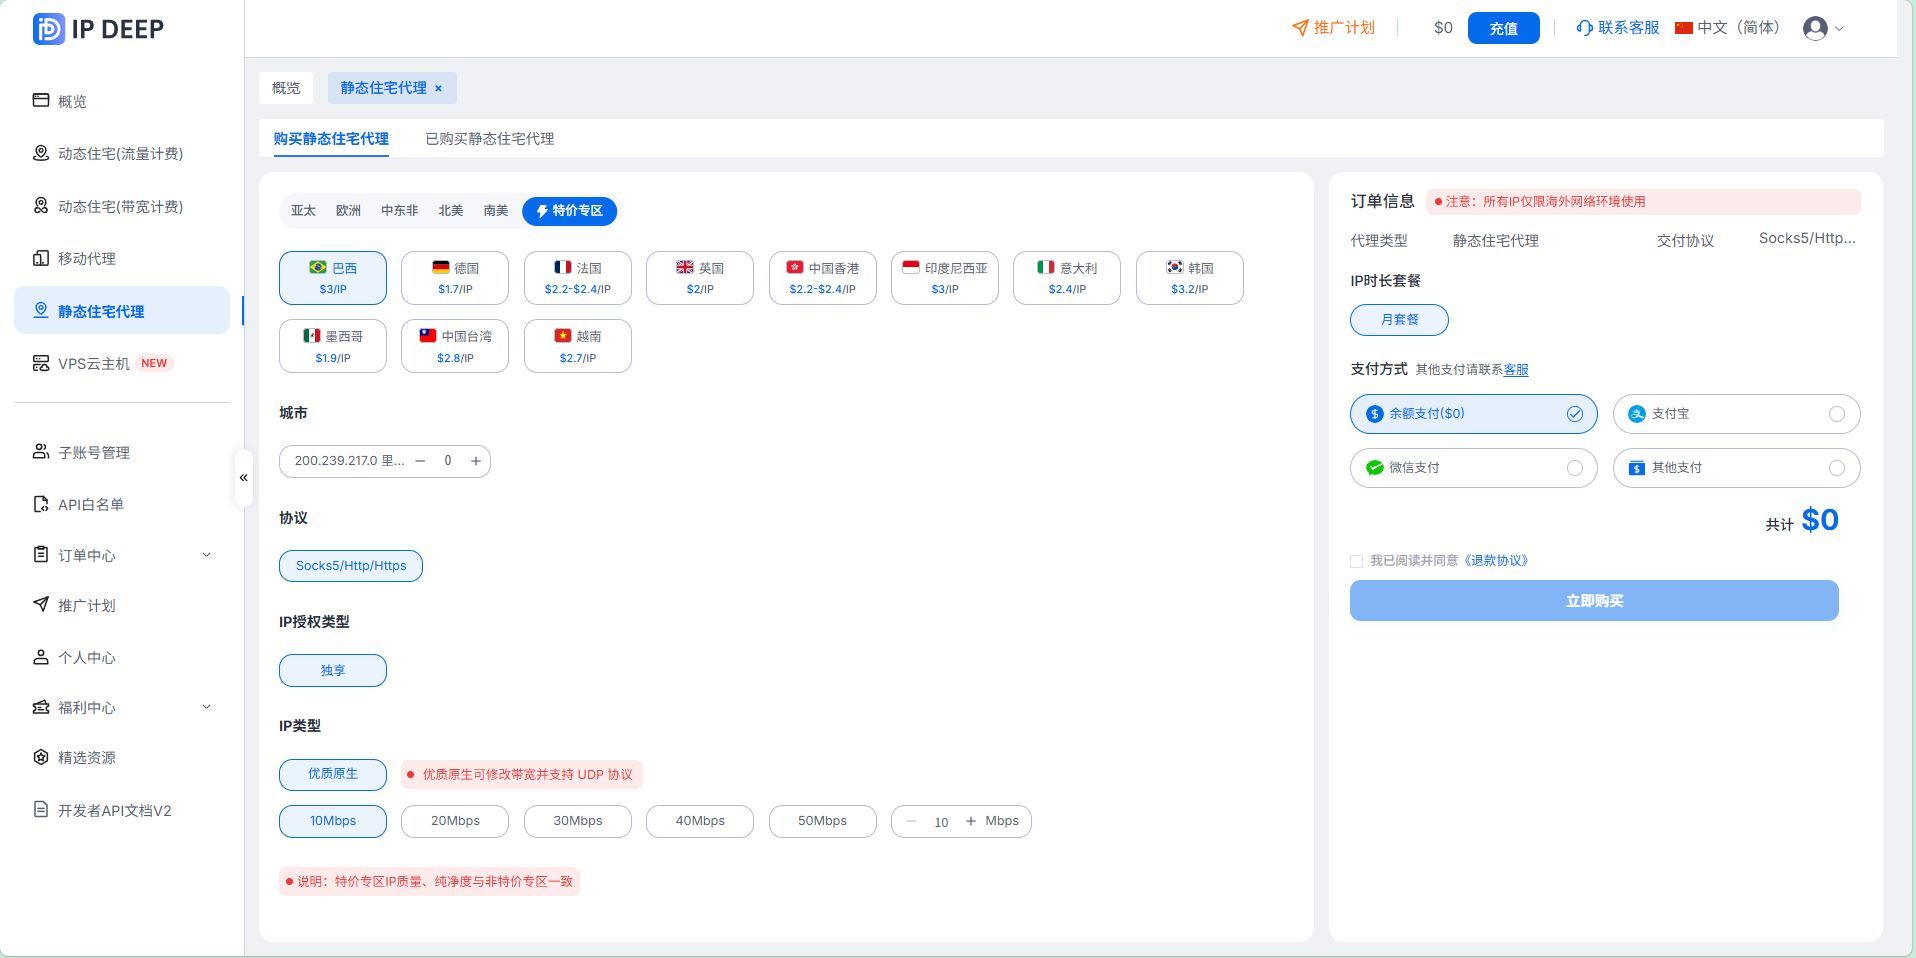1916x958 pixels.
Task: Open 概览 overview icon in sidebar
Action: coord(41,100)
